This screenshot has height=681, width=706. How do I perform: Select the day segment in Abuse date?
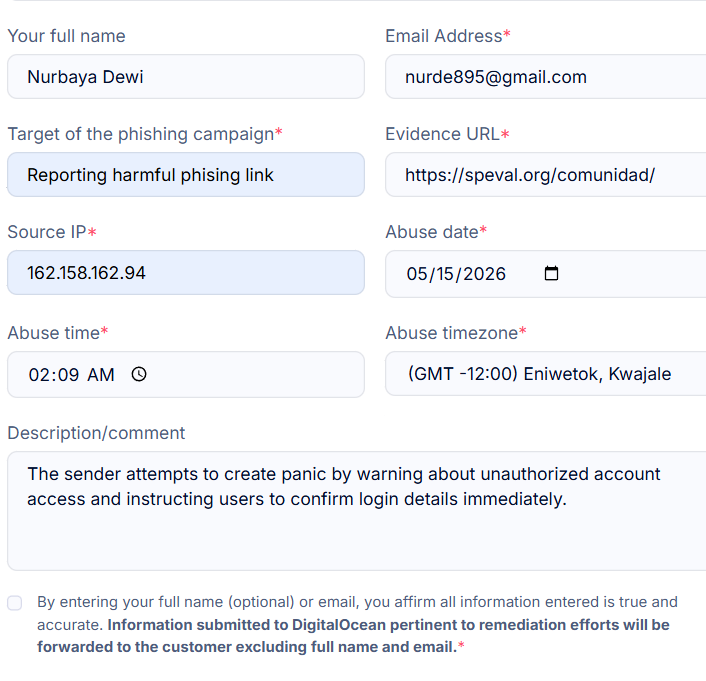point(445,274)
